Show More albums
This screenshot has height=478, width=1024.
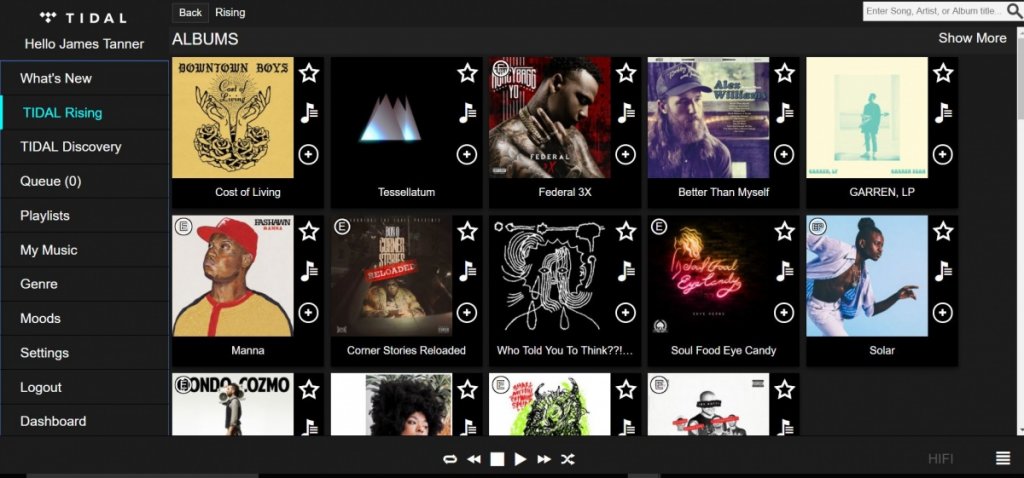(x=972, y=38)
